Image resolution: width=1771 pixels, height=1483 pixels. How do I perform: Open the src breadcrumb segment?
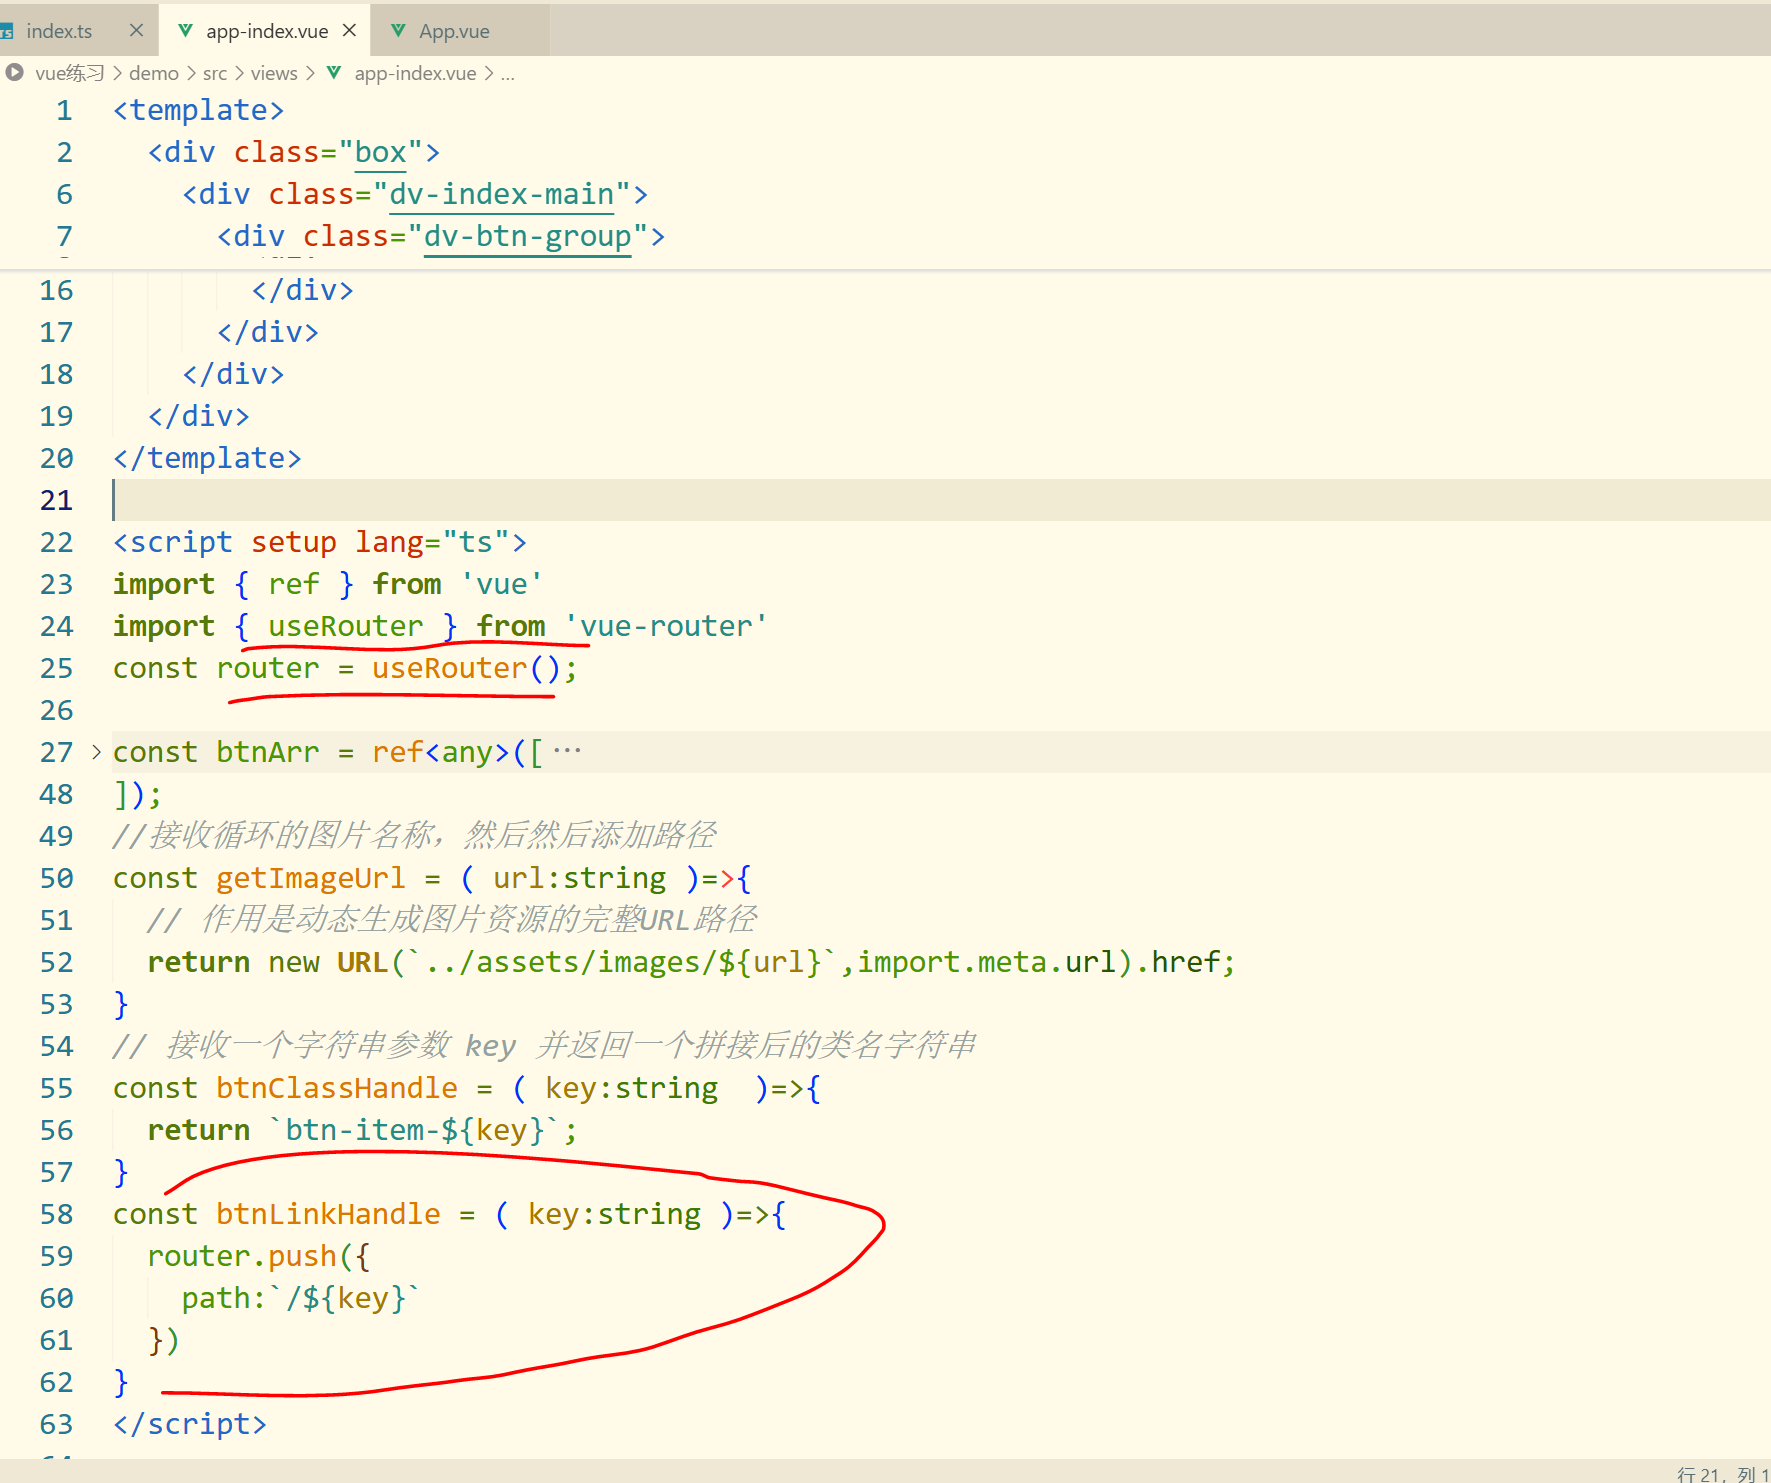[214, 73]
